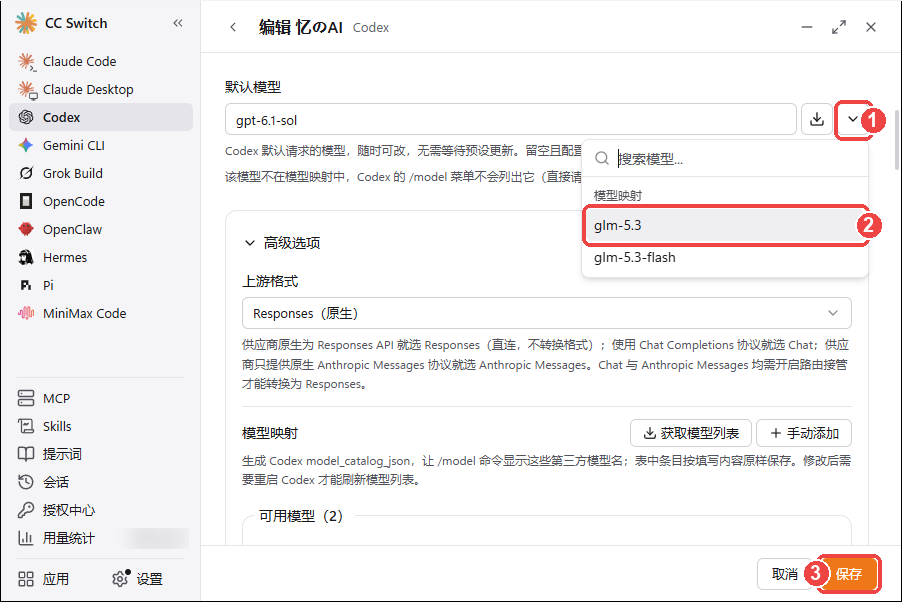
Task: Click the Grok Build icon
Action: point(26,173)
